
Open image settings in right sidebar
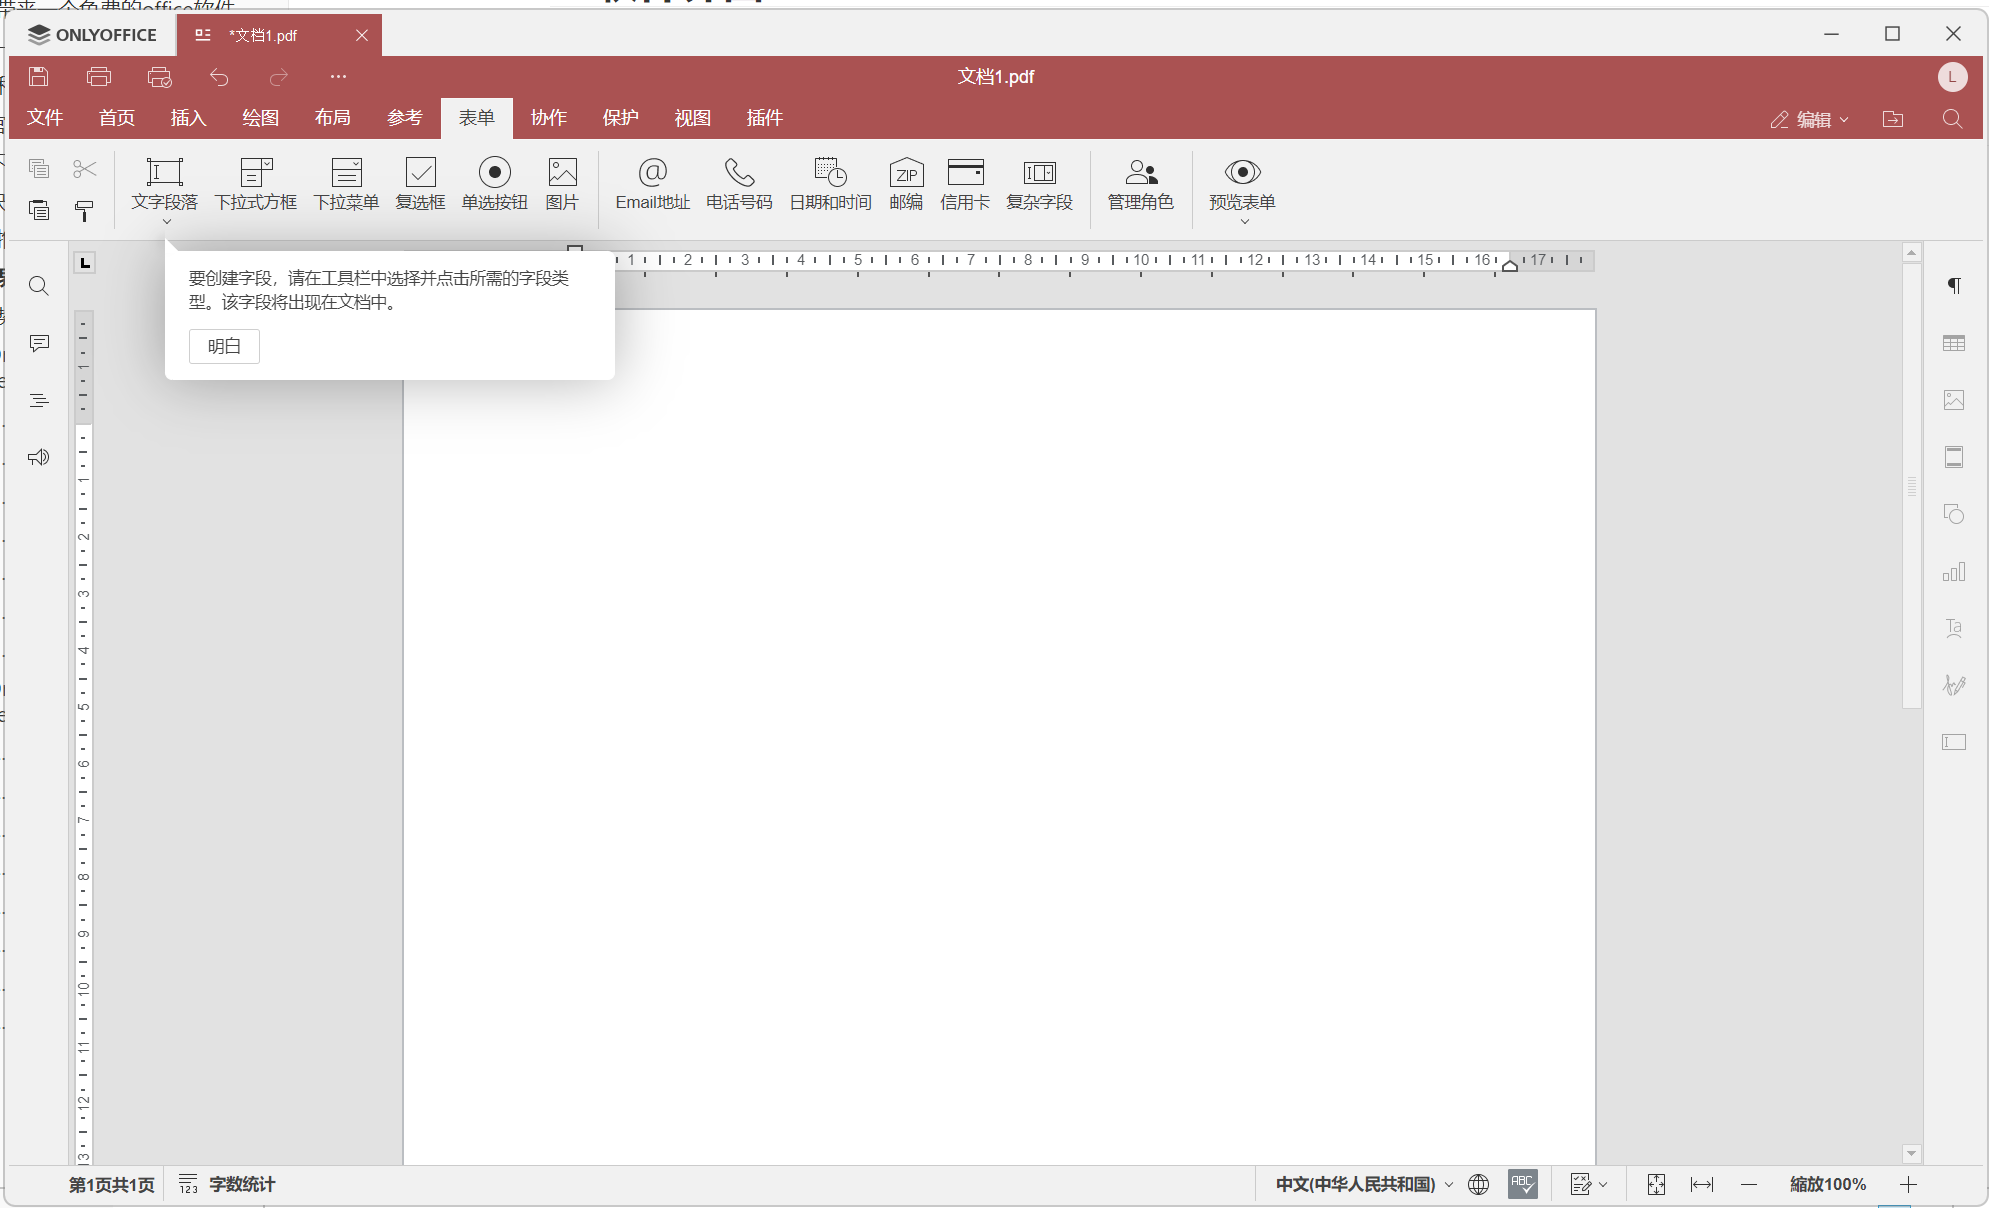pyautogui.click(x=1955, y=400)
